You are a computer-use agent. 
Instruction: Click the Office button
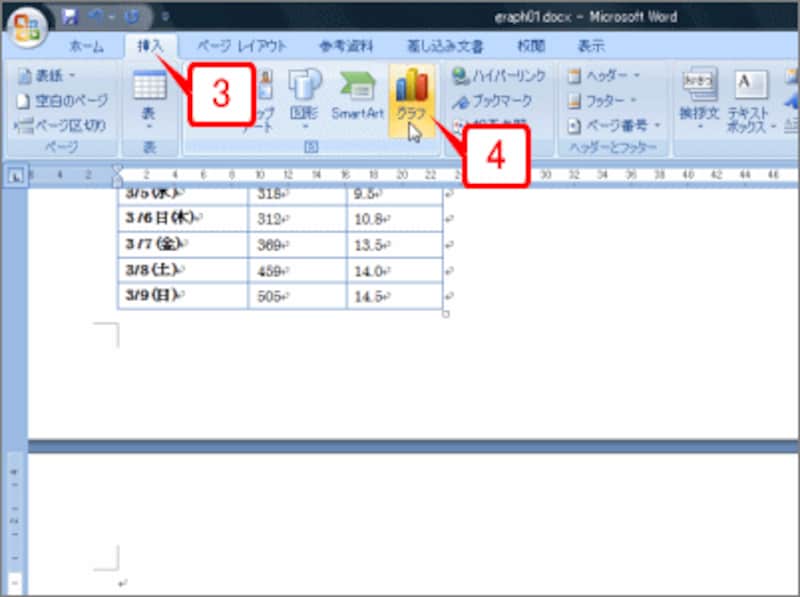(28, 22)
